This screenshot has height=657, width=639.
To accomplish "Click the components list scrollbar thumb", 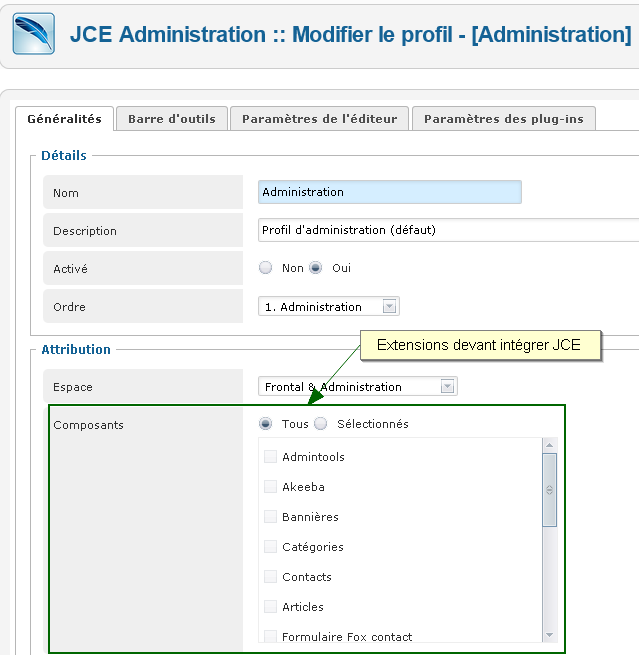I will pos(549,490).
